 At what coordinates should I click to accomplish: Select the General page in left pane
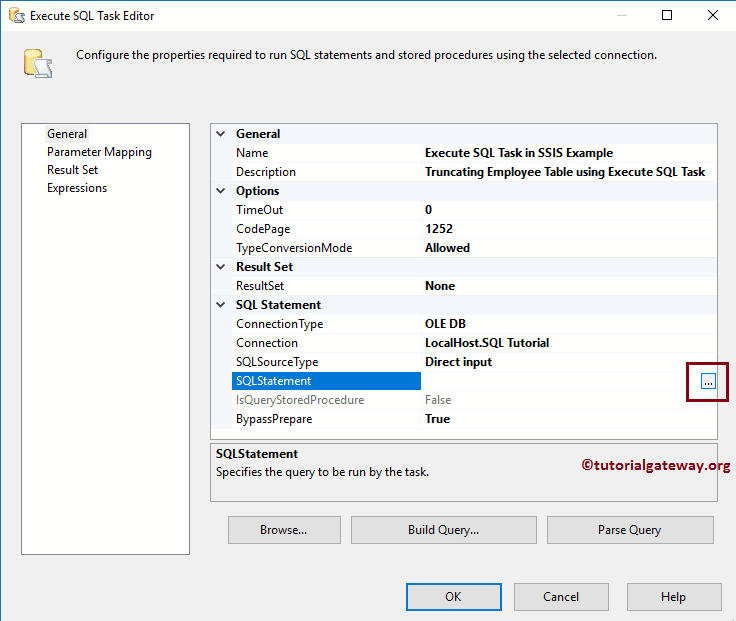[x=67, y=134]
